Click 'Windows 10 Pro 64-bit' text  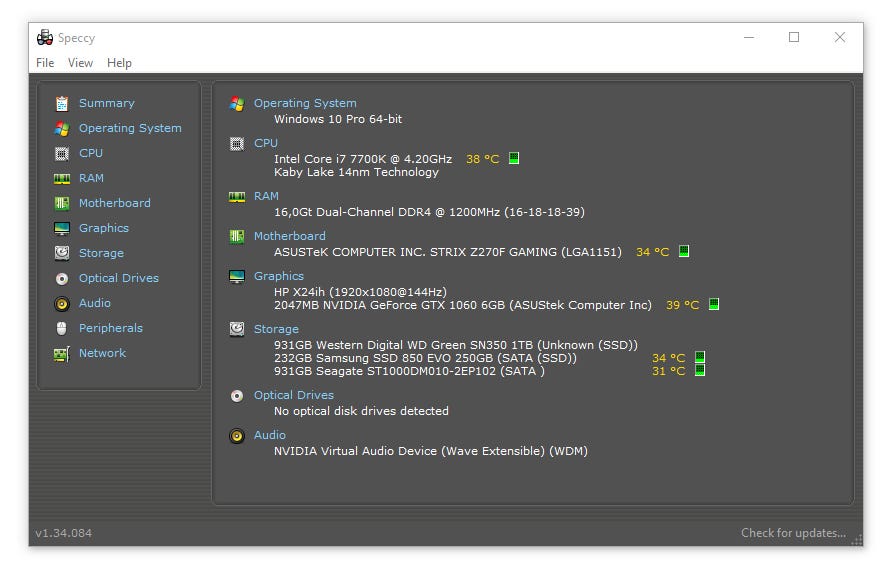tap(338, 119)
